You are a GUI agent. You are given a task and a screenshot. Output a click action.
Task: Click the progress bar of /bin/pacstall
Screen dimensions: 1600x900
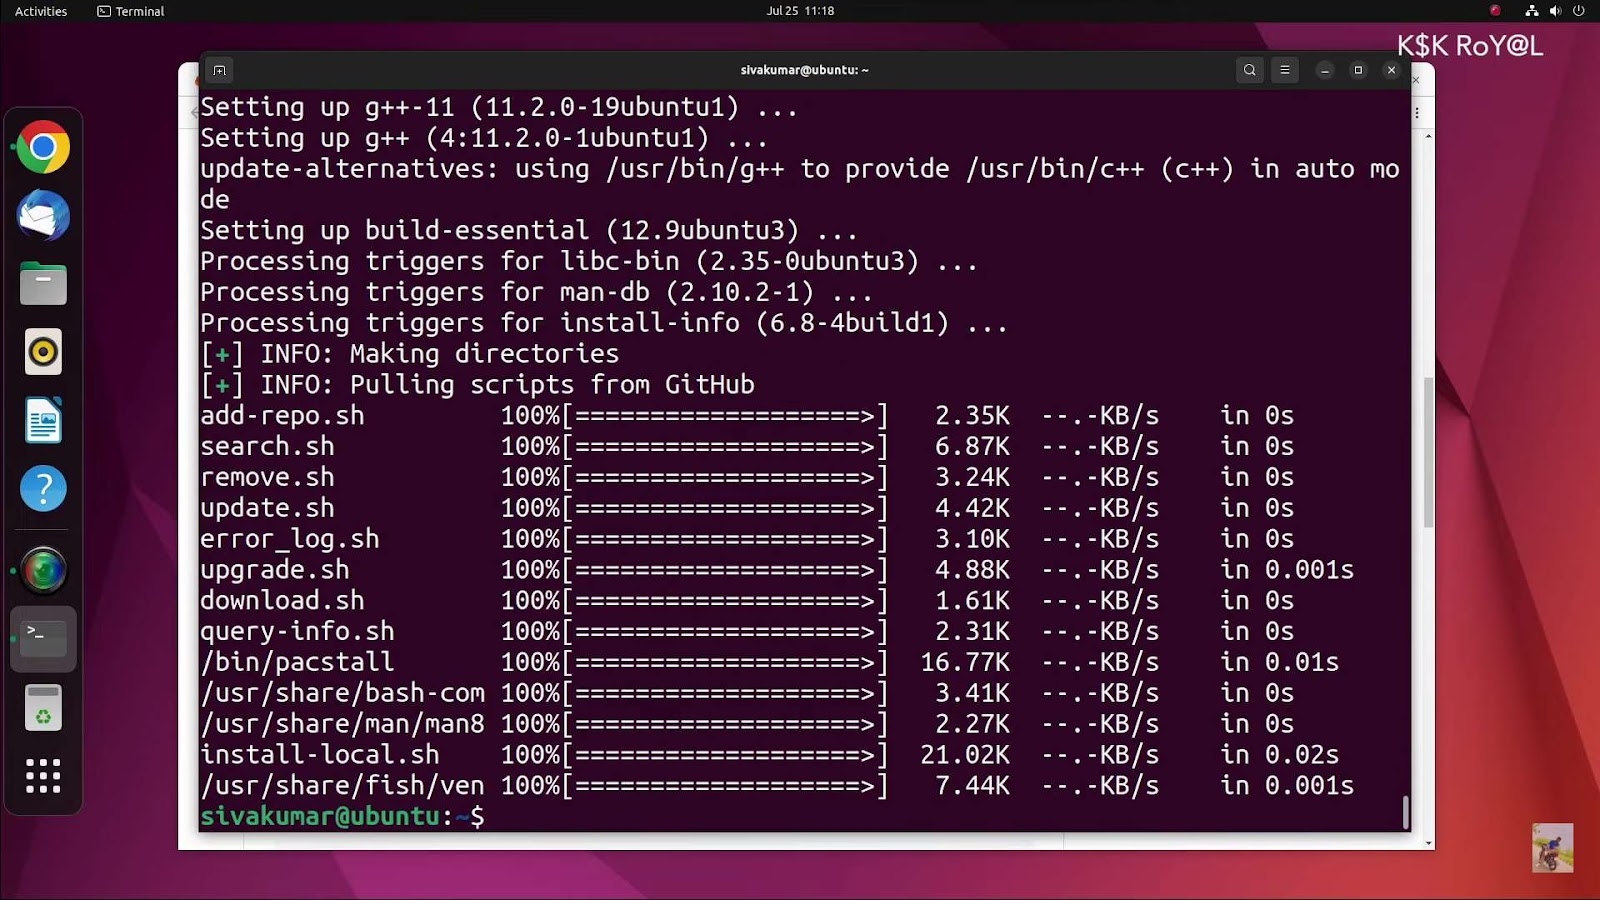point(725,662)
